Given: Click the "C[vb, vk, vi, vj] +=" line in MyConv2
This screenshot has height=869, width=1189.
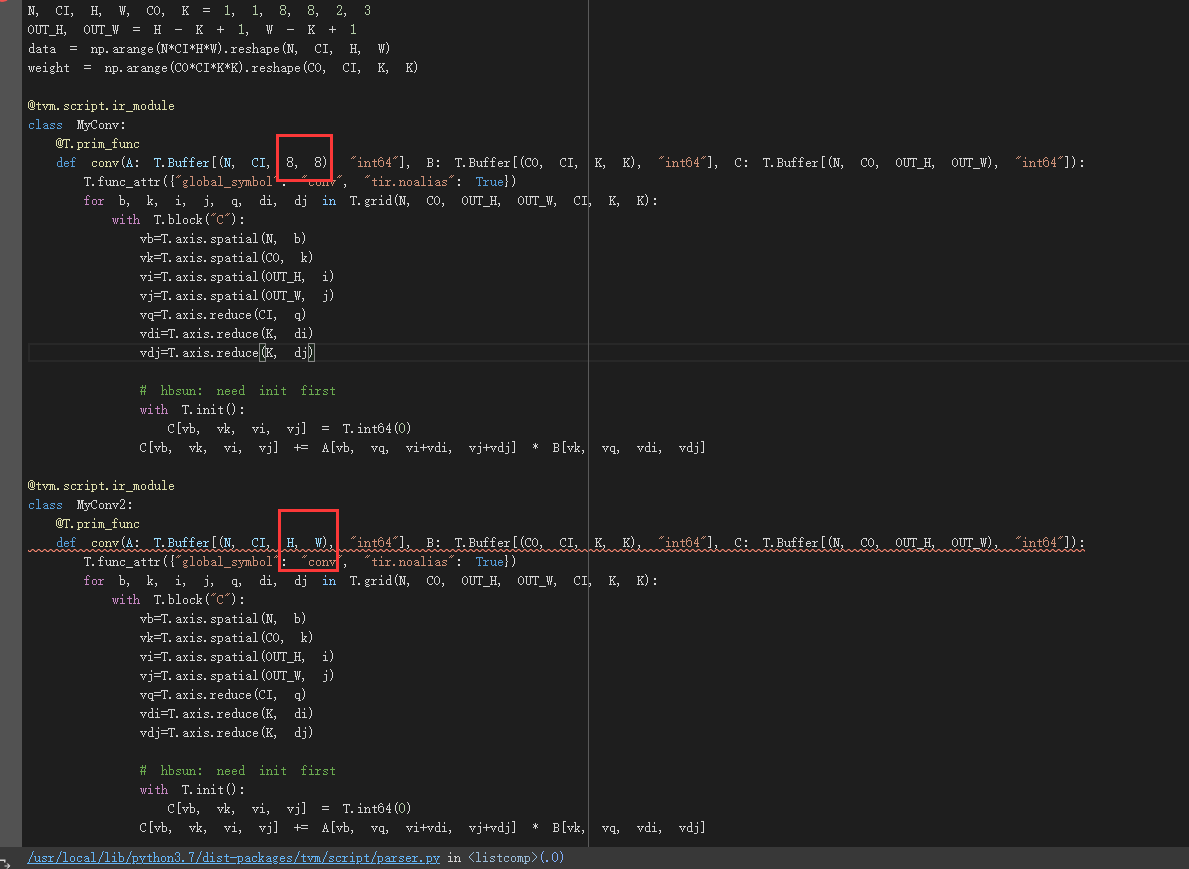Looking at the screenshot, I should coord(422,827).
